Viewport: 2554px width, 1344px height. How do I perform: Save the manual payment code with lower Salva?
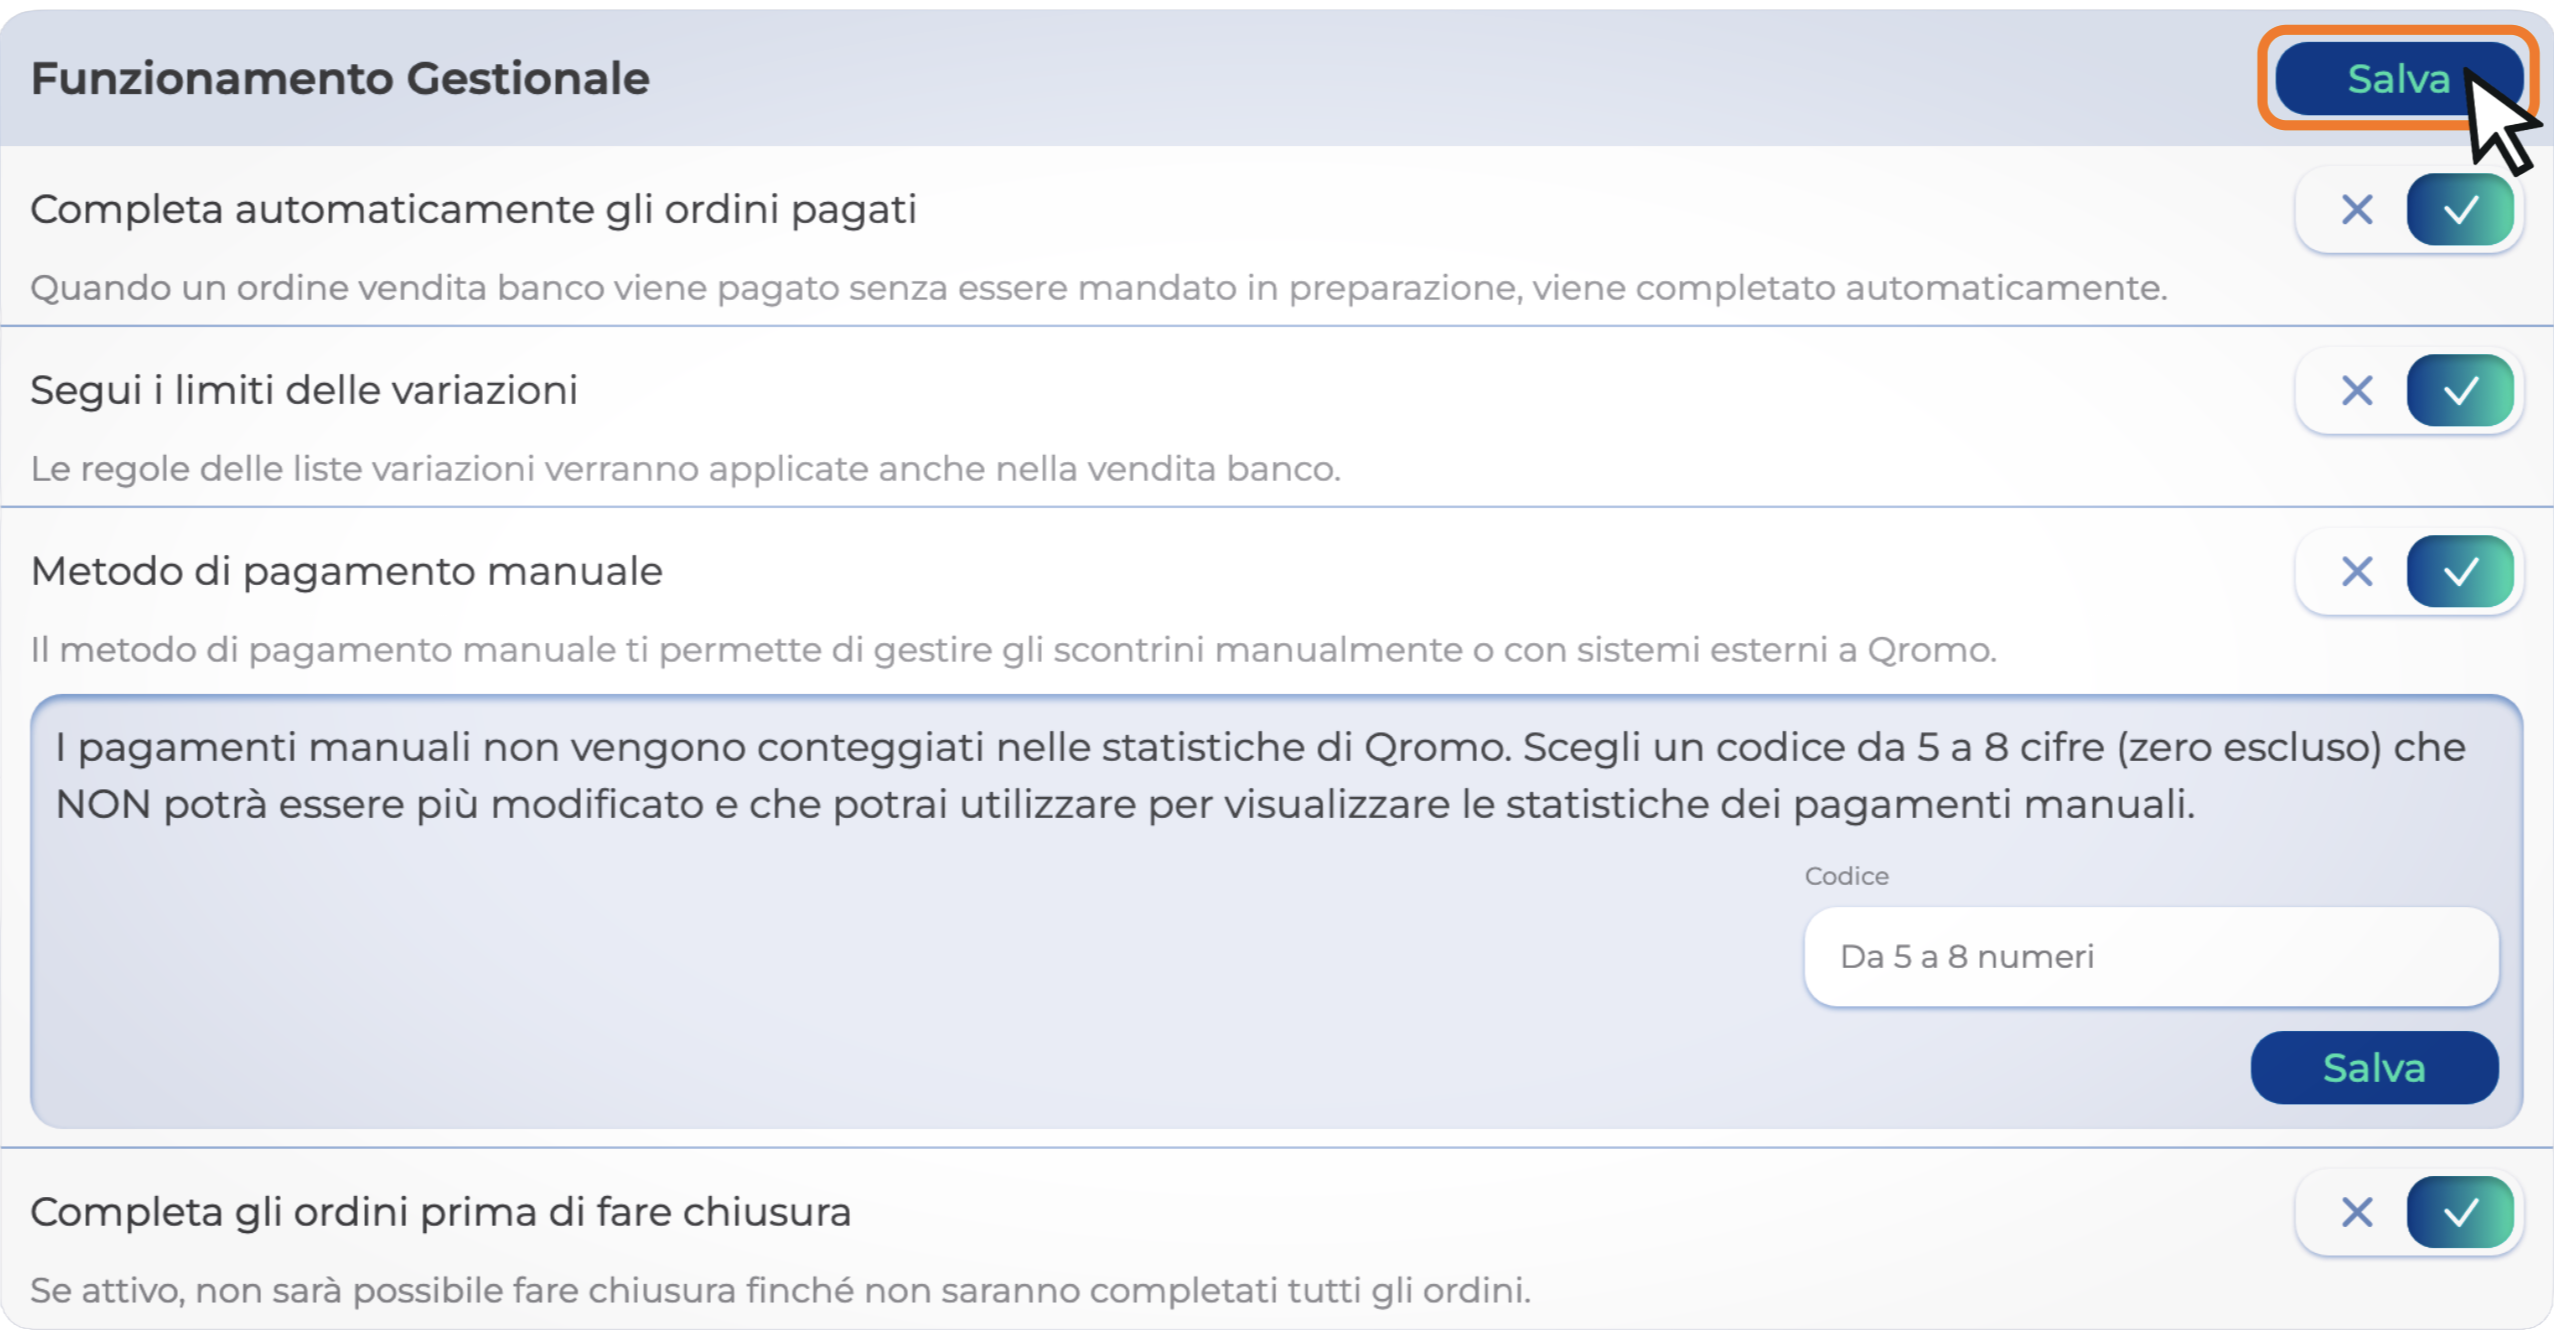point(2373,1068)
